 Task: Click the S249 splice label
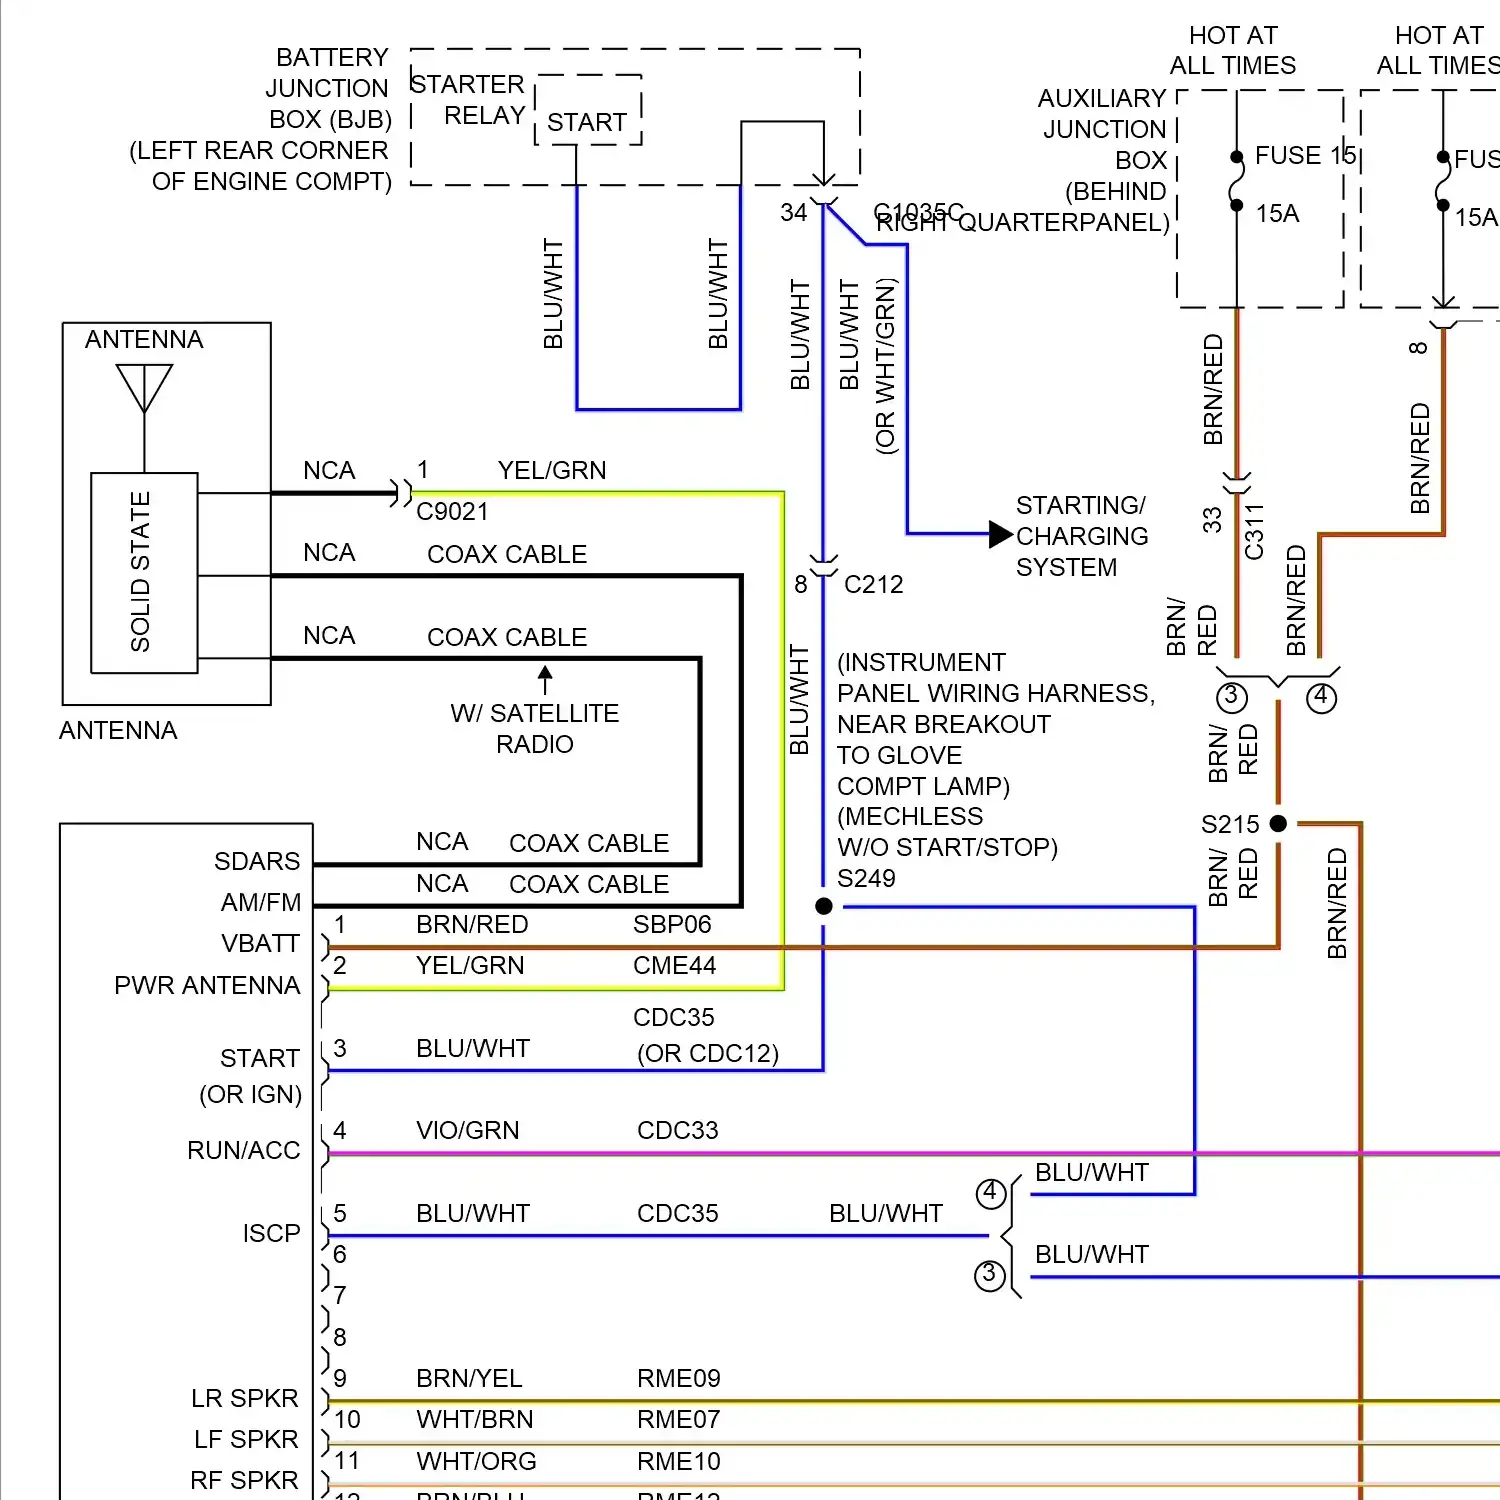point(866,878)
